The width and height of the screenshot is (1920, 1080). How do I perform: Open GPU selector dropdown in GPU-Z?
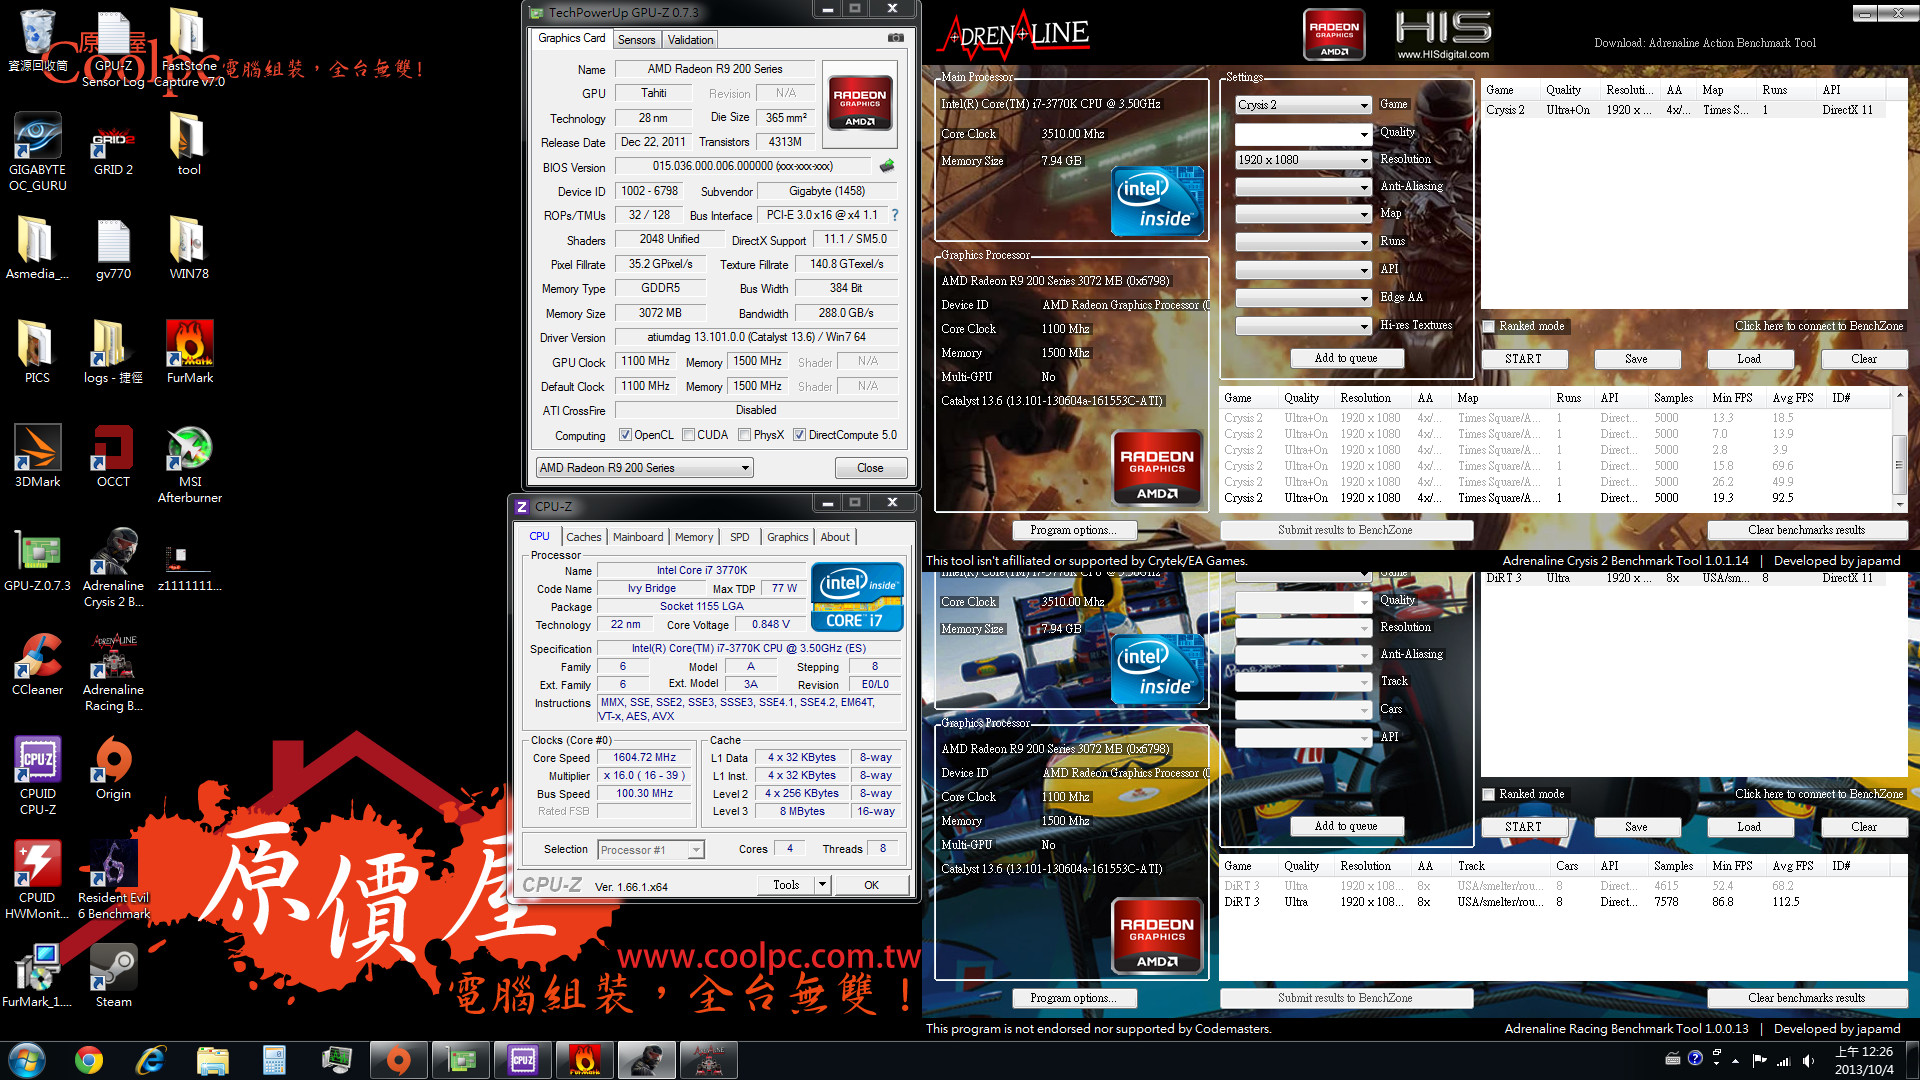tap(644, 468)
